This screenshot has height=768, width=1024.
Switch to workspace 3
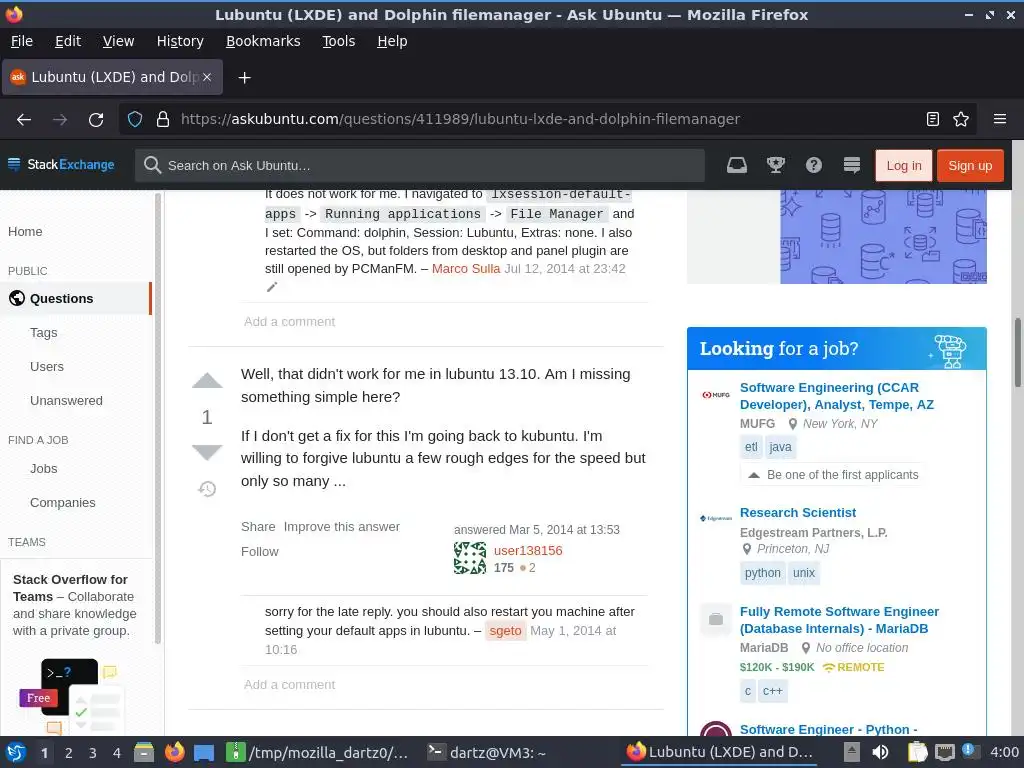[93, 753]
